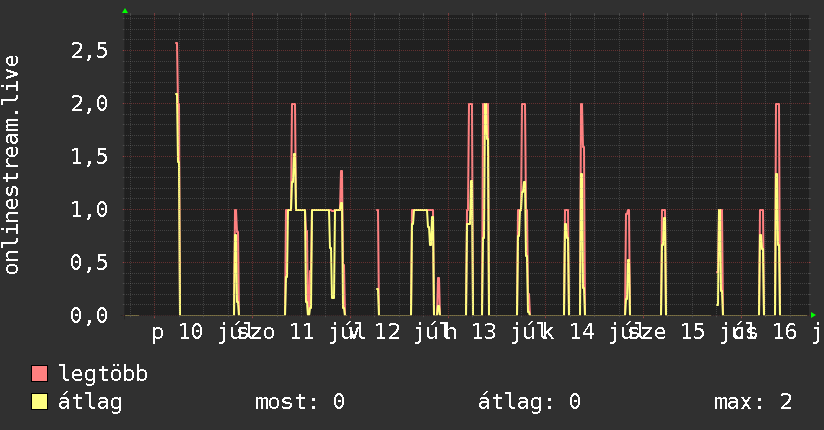This screenshot has width=824, height=430.
Task: Click the onlinestream.live vertical axis title
Action: (11, 165)
